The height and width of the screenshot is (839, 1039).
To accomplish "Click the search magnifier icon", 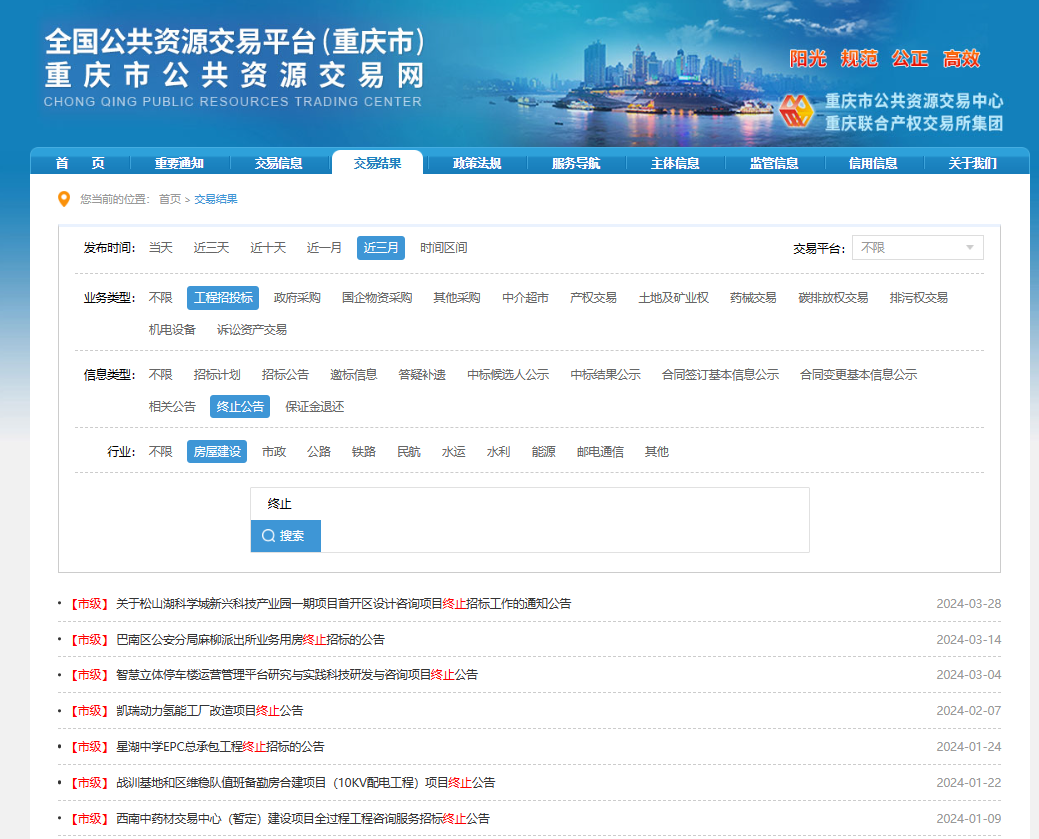I will point(268,536).
